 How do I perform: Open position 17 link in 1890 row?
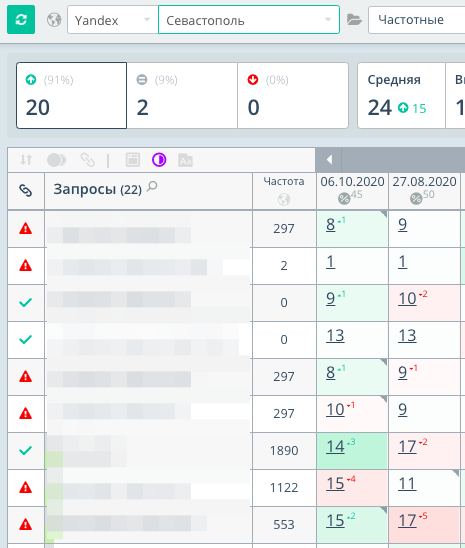point(407,447)
